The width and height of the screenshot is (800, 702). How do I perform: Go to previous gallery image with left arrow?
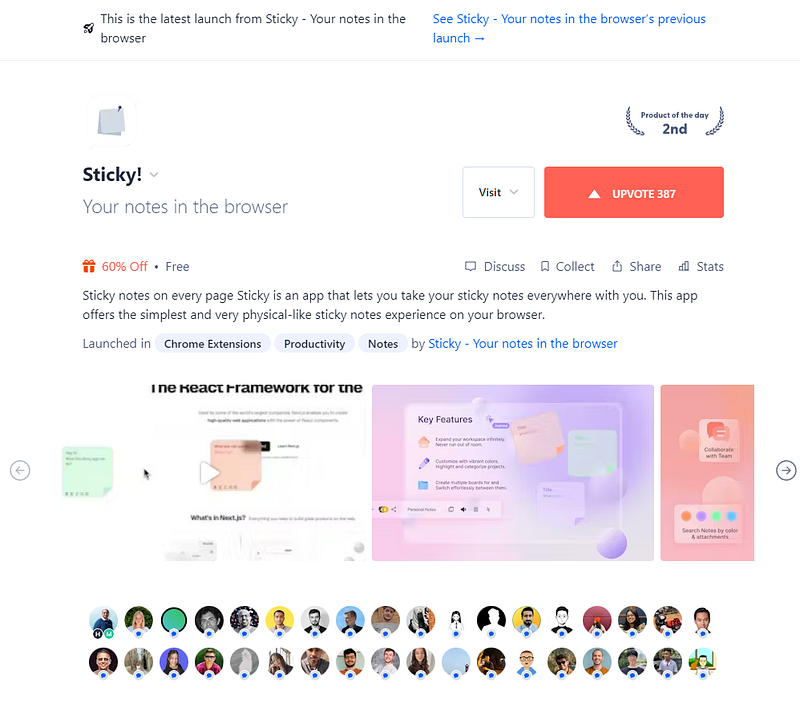coord(20,470)
